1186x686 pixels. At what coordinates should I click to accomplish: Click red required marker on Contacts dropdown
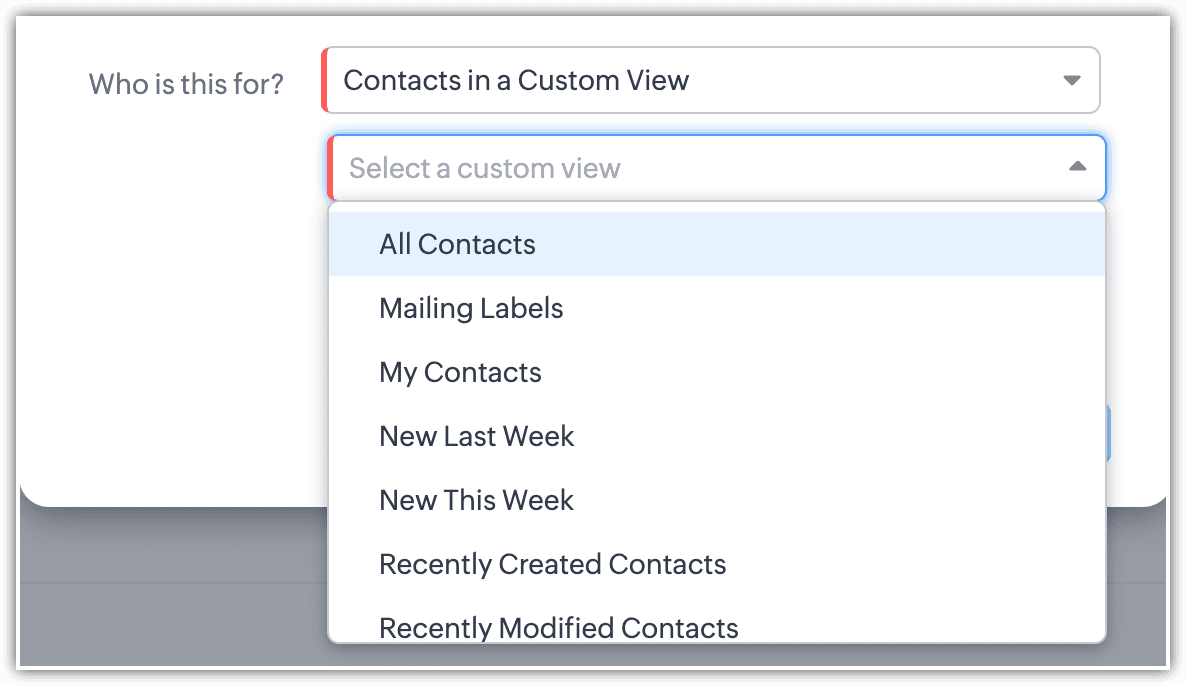click(325, 80)
